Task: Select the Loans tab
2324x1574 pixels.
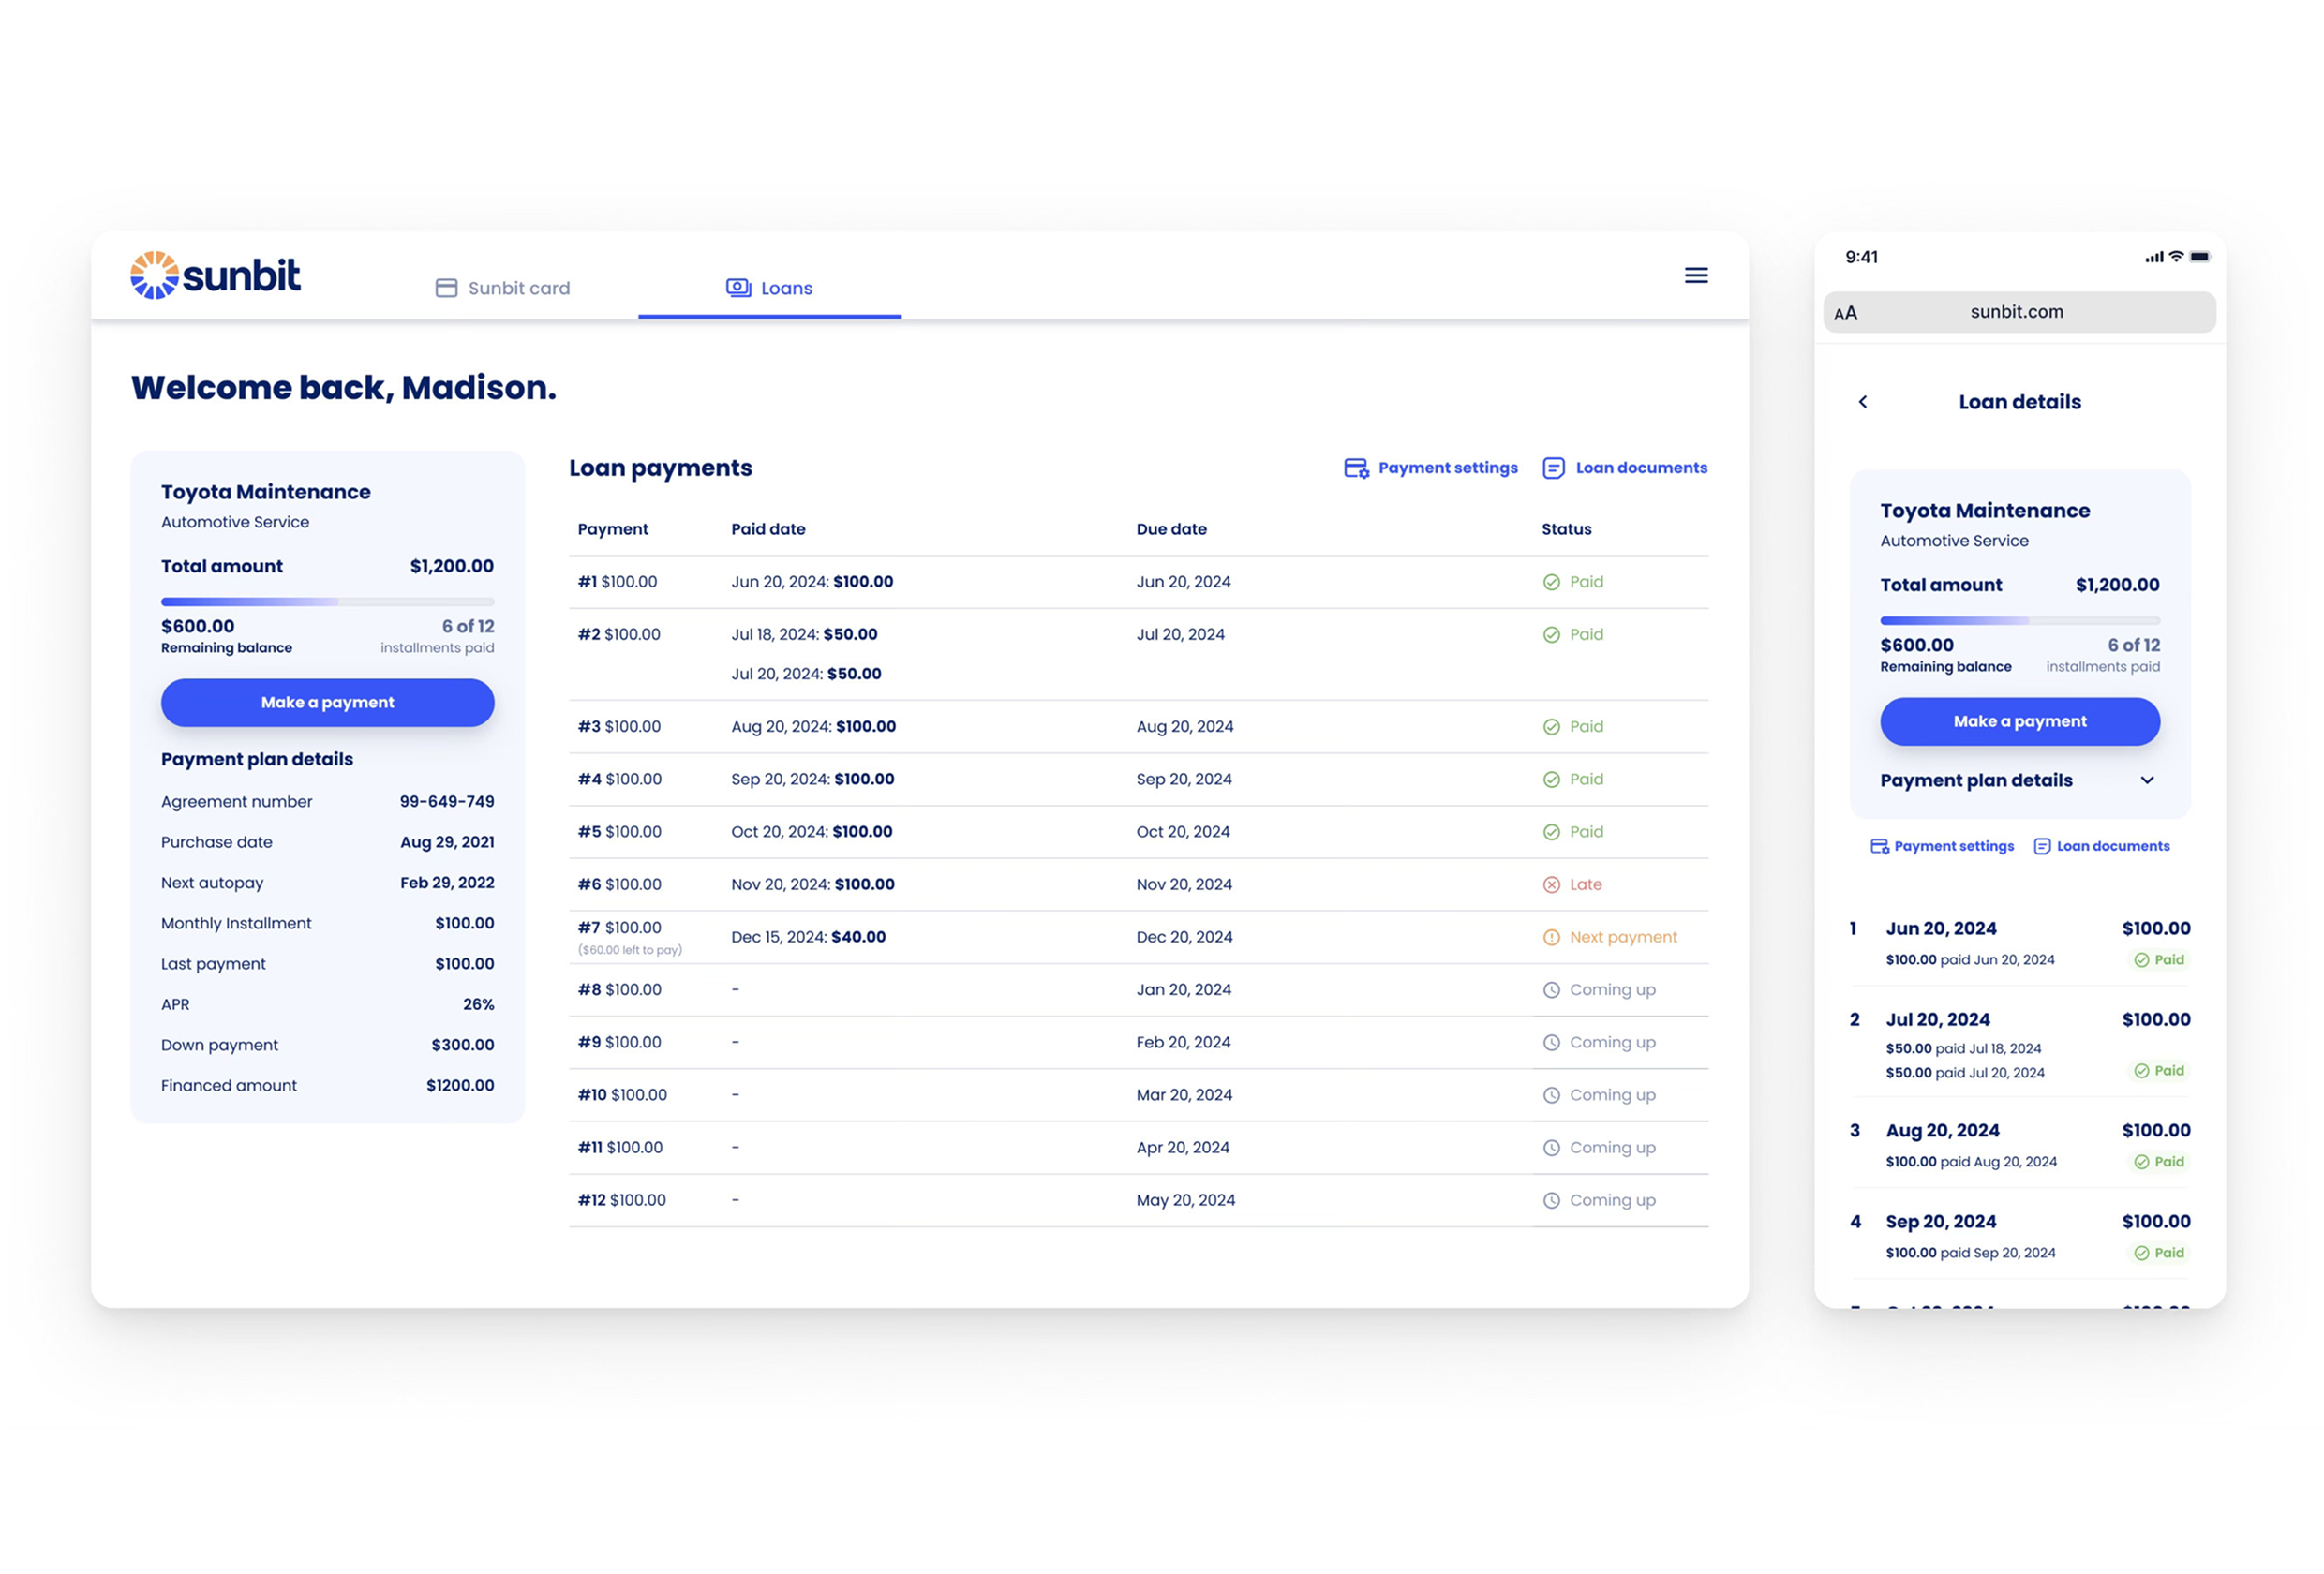Action: click(x=769, y=288)
